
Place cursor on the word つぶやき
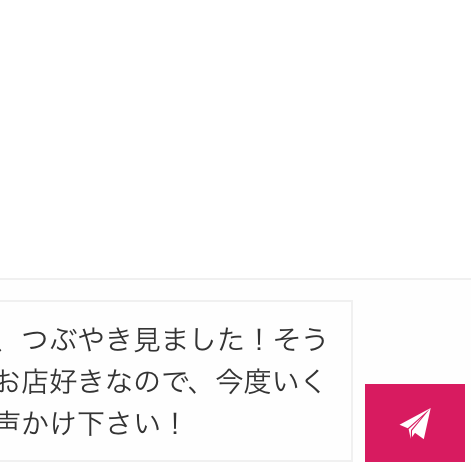77,340
